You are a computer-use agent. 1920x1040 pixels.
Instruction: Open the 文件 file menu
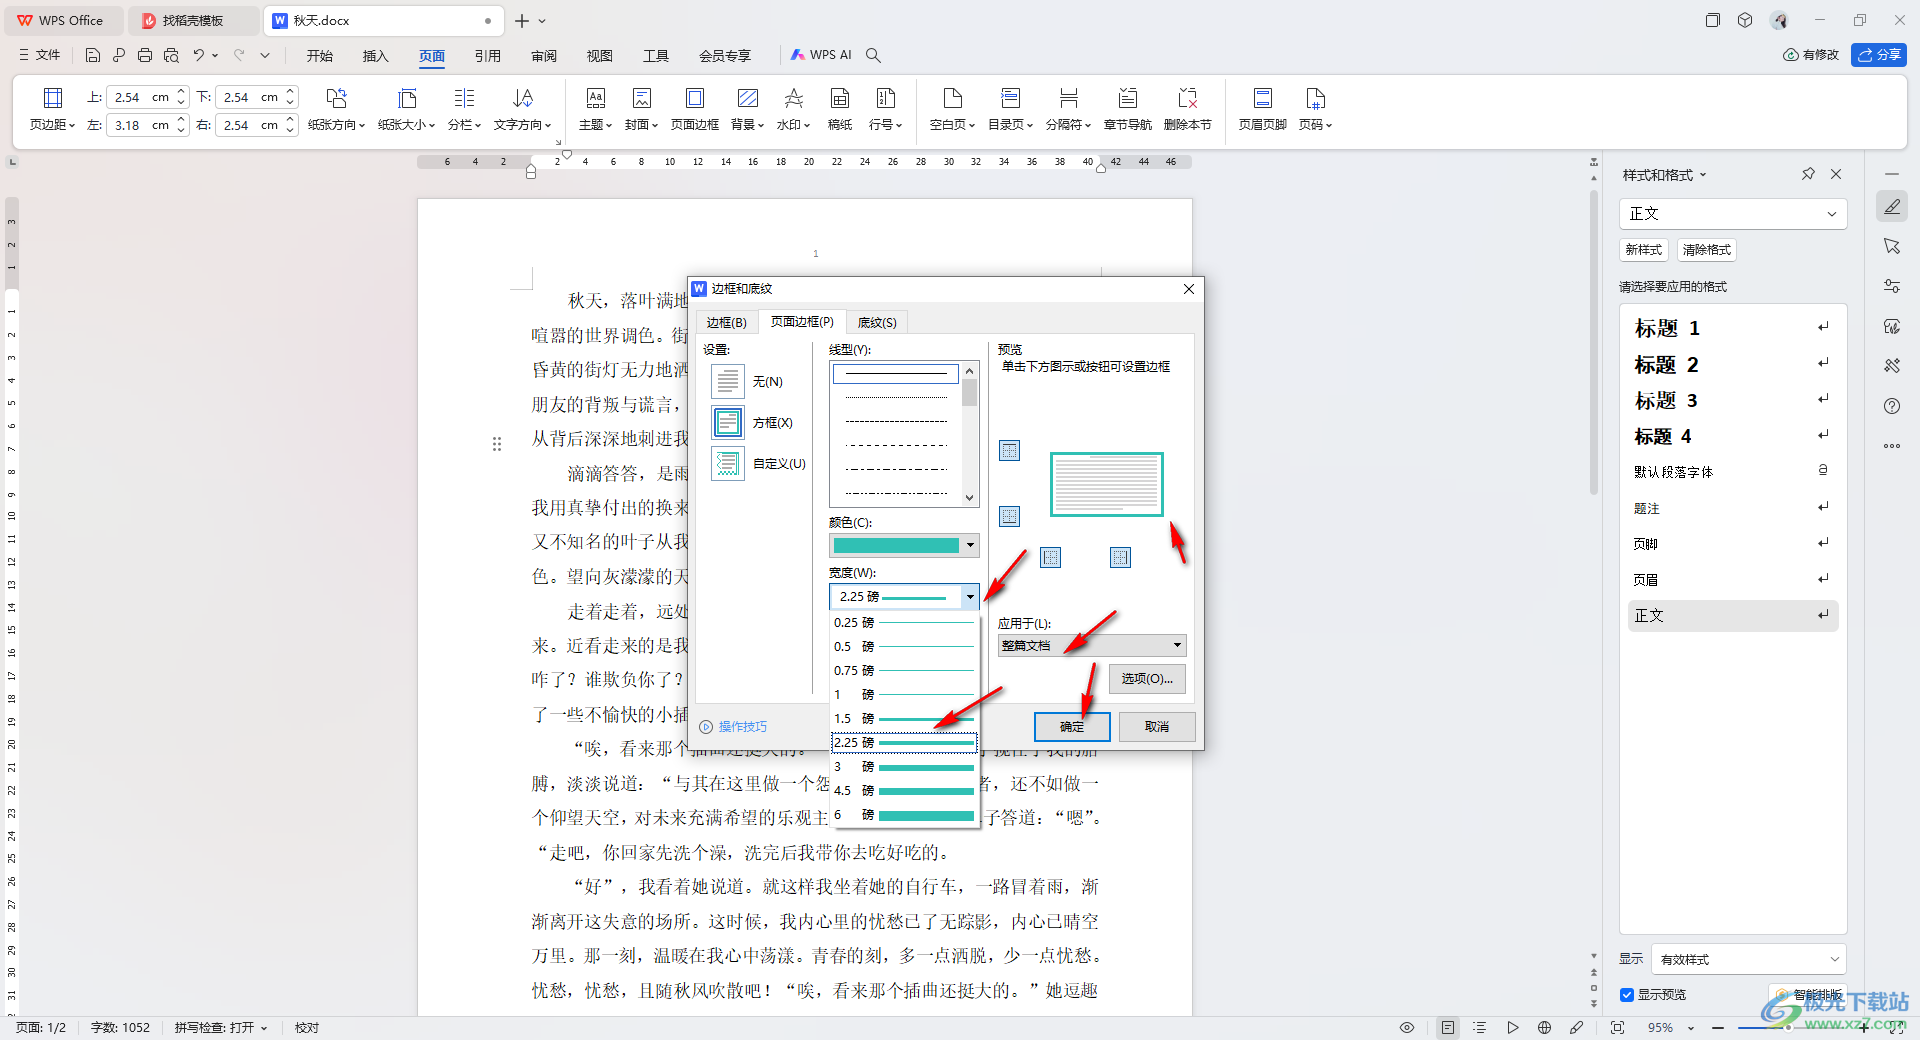[x=40, y=55]
